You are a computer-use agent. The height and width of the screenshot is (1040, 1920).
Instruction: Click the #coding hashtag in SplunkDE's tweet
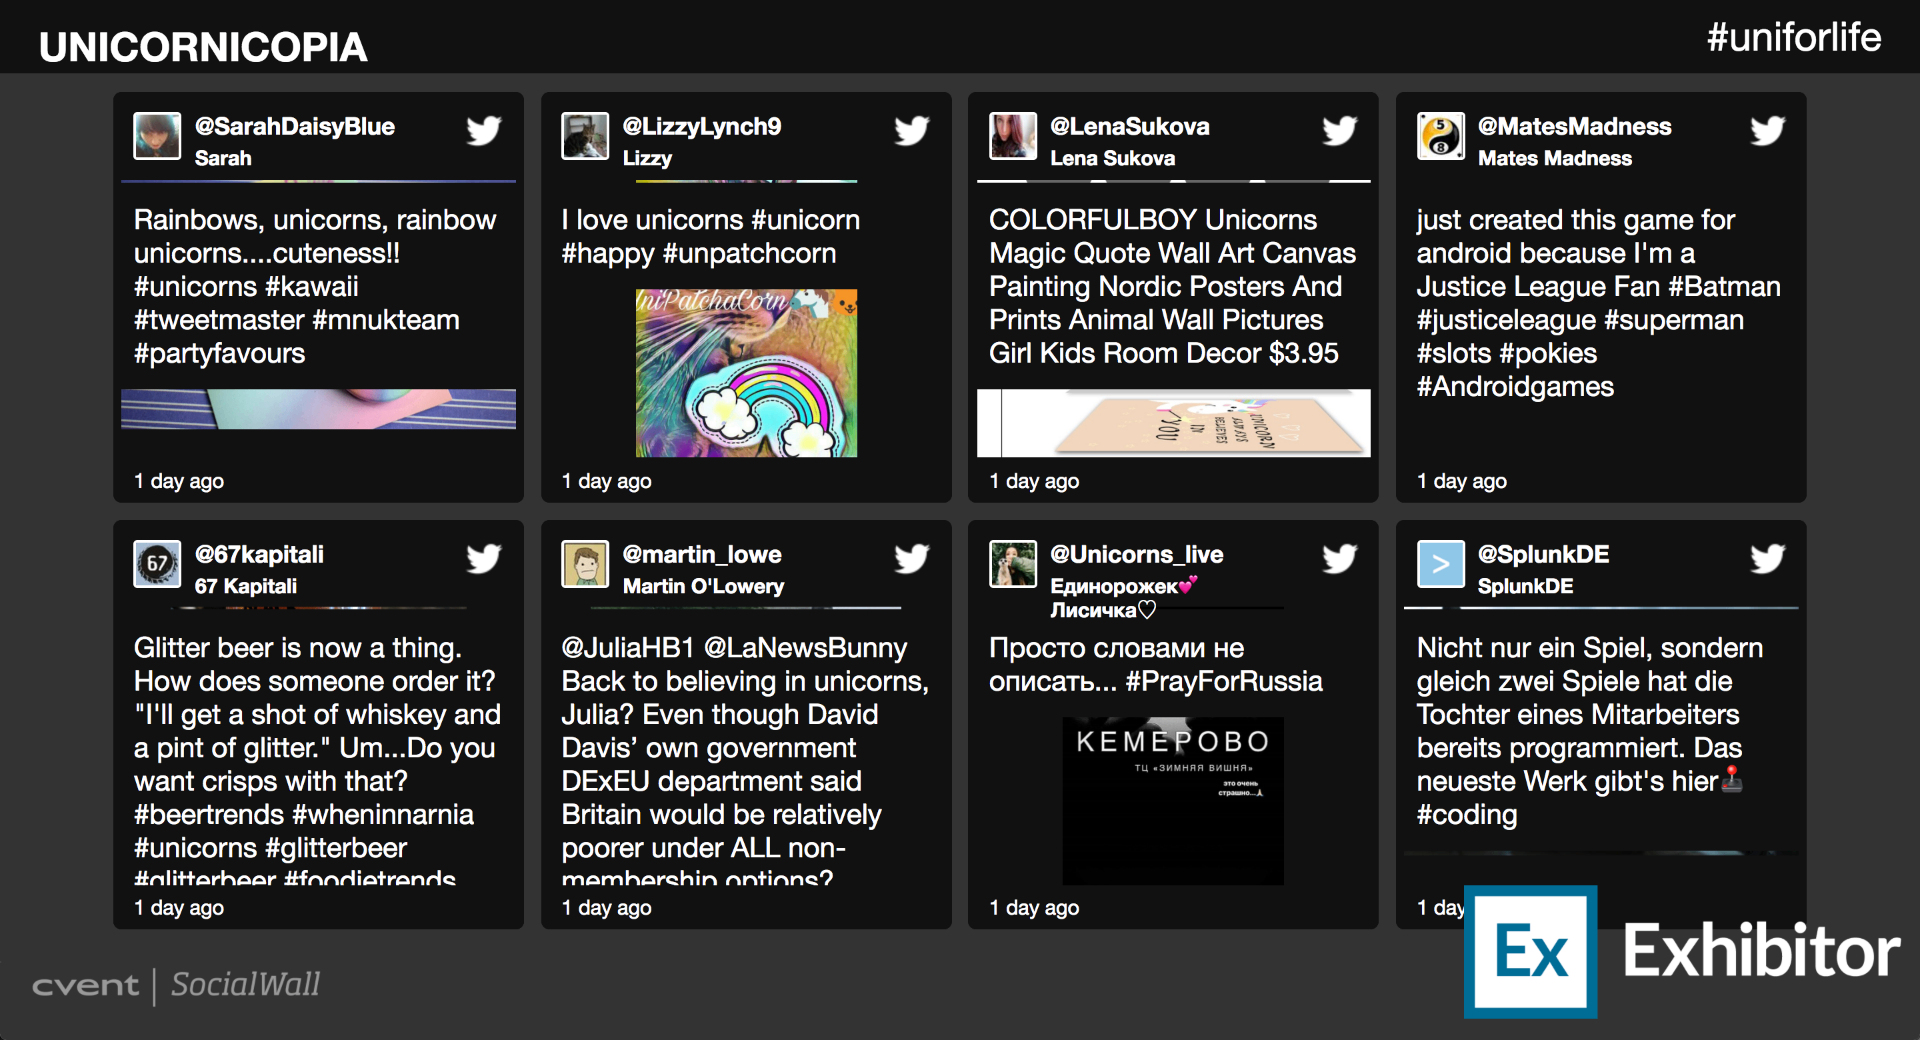[x=1467, y=815]
